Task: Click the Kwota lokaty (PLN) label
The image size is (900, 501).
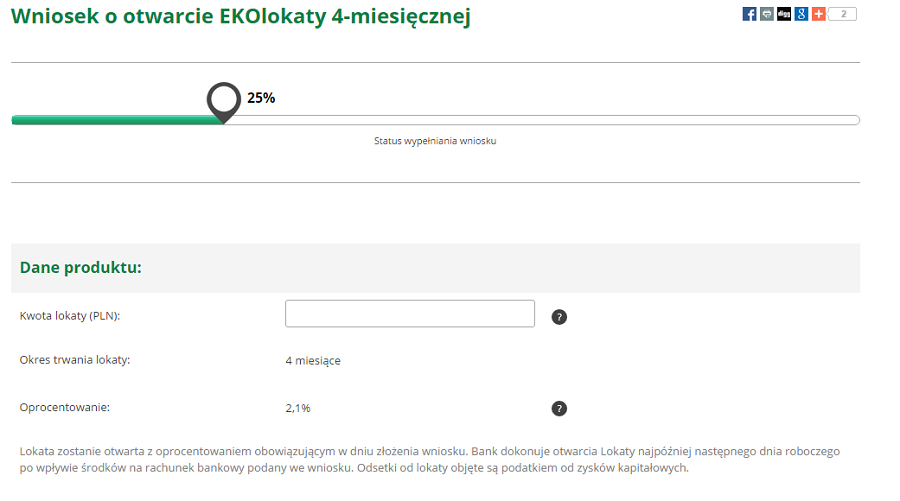Action: pos(70,316)
